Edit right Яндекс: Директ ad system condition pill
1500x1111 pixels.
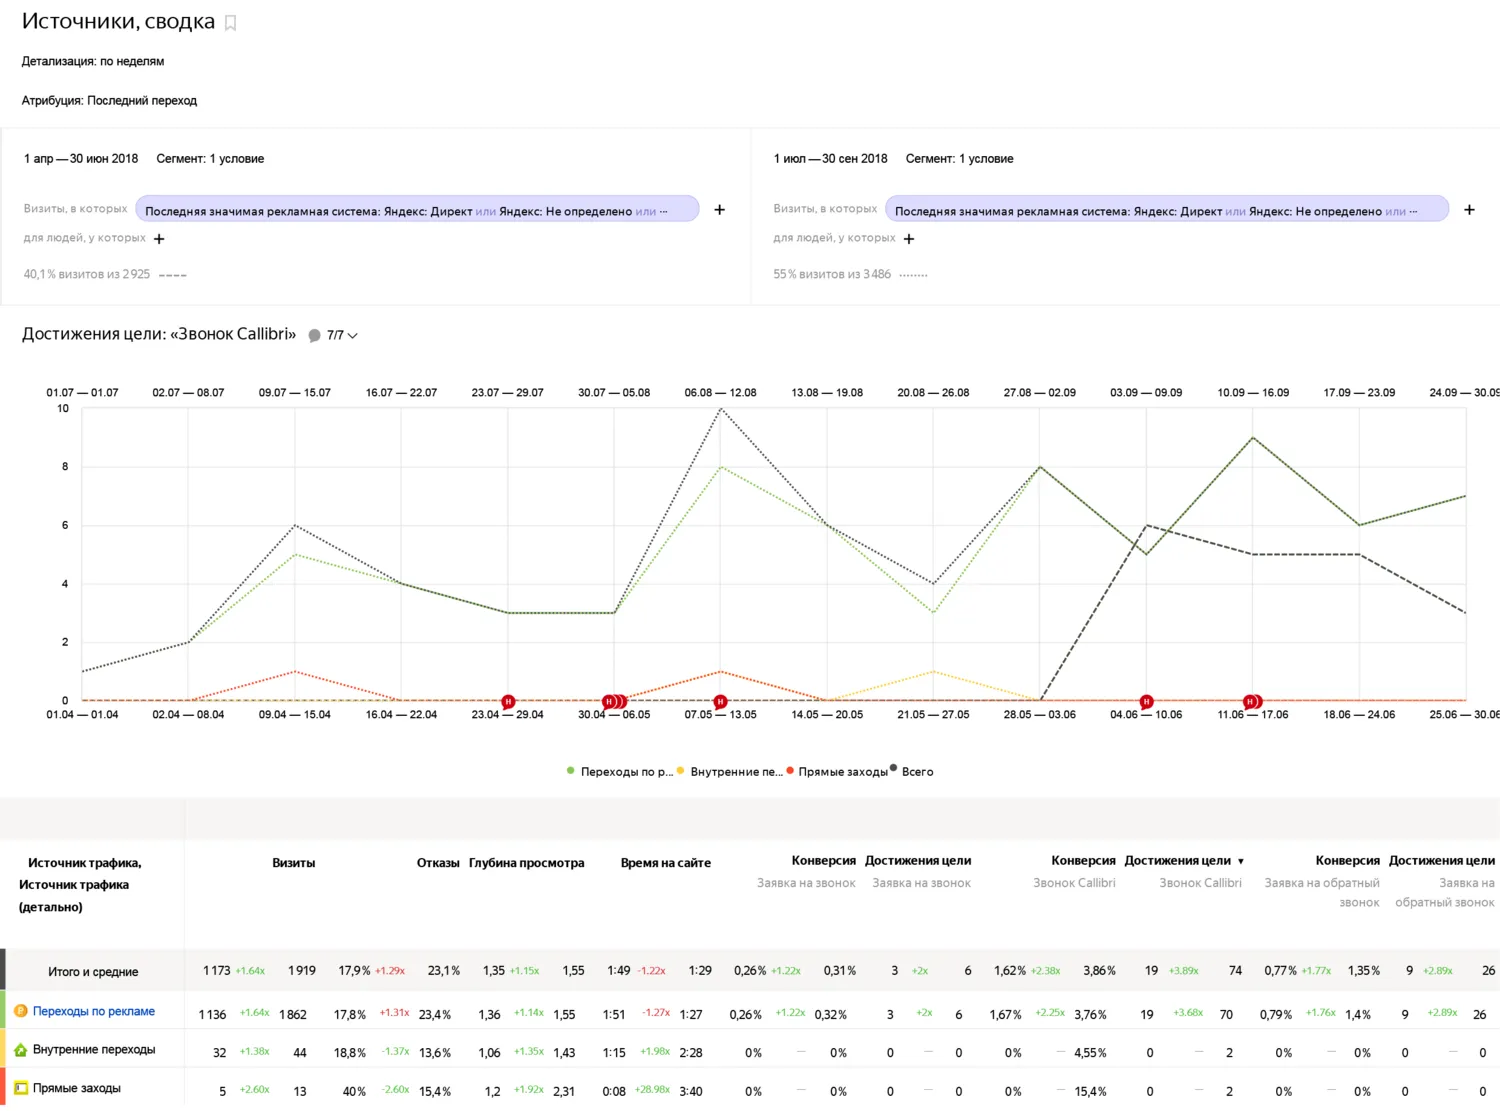pyautogui.click(x=1167, y=209)
